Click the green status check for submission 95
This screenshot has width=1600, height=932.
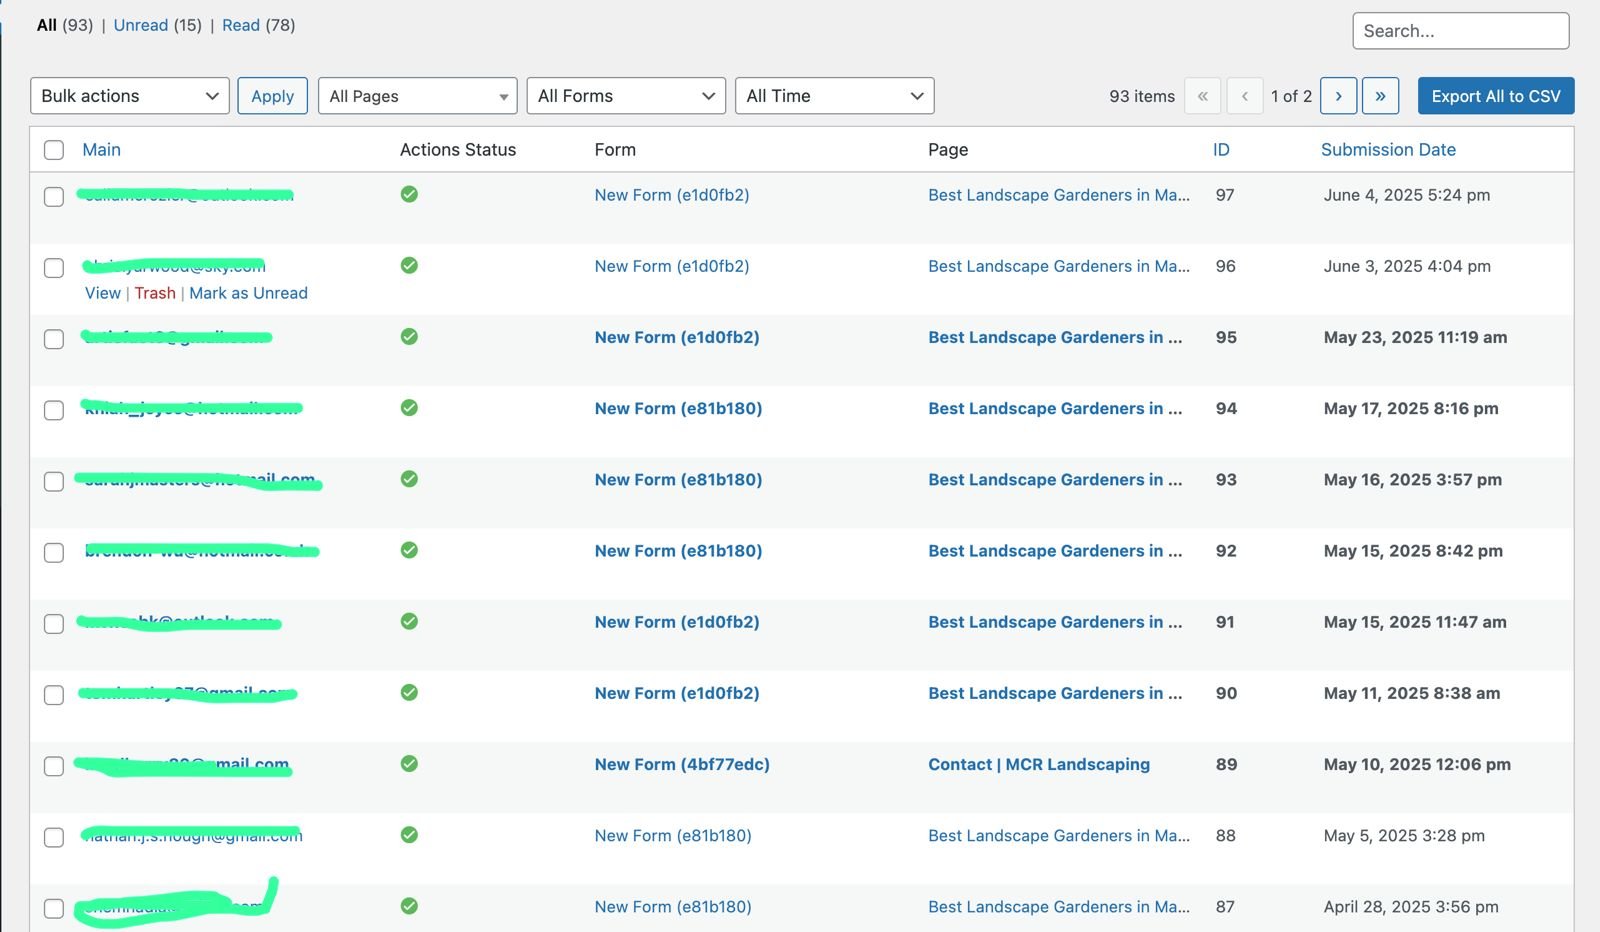coord(409,336)
